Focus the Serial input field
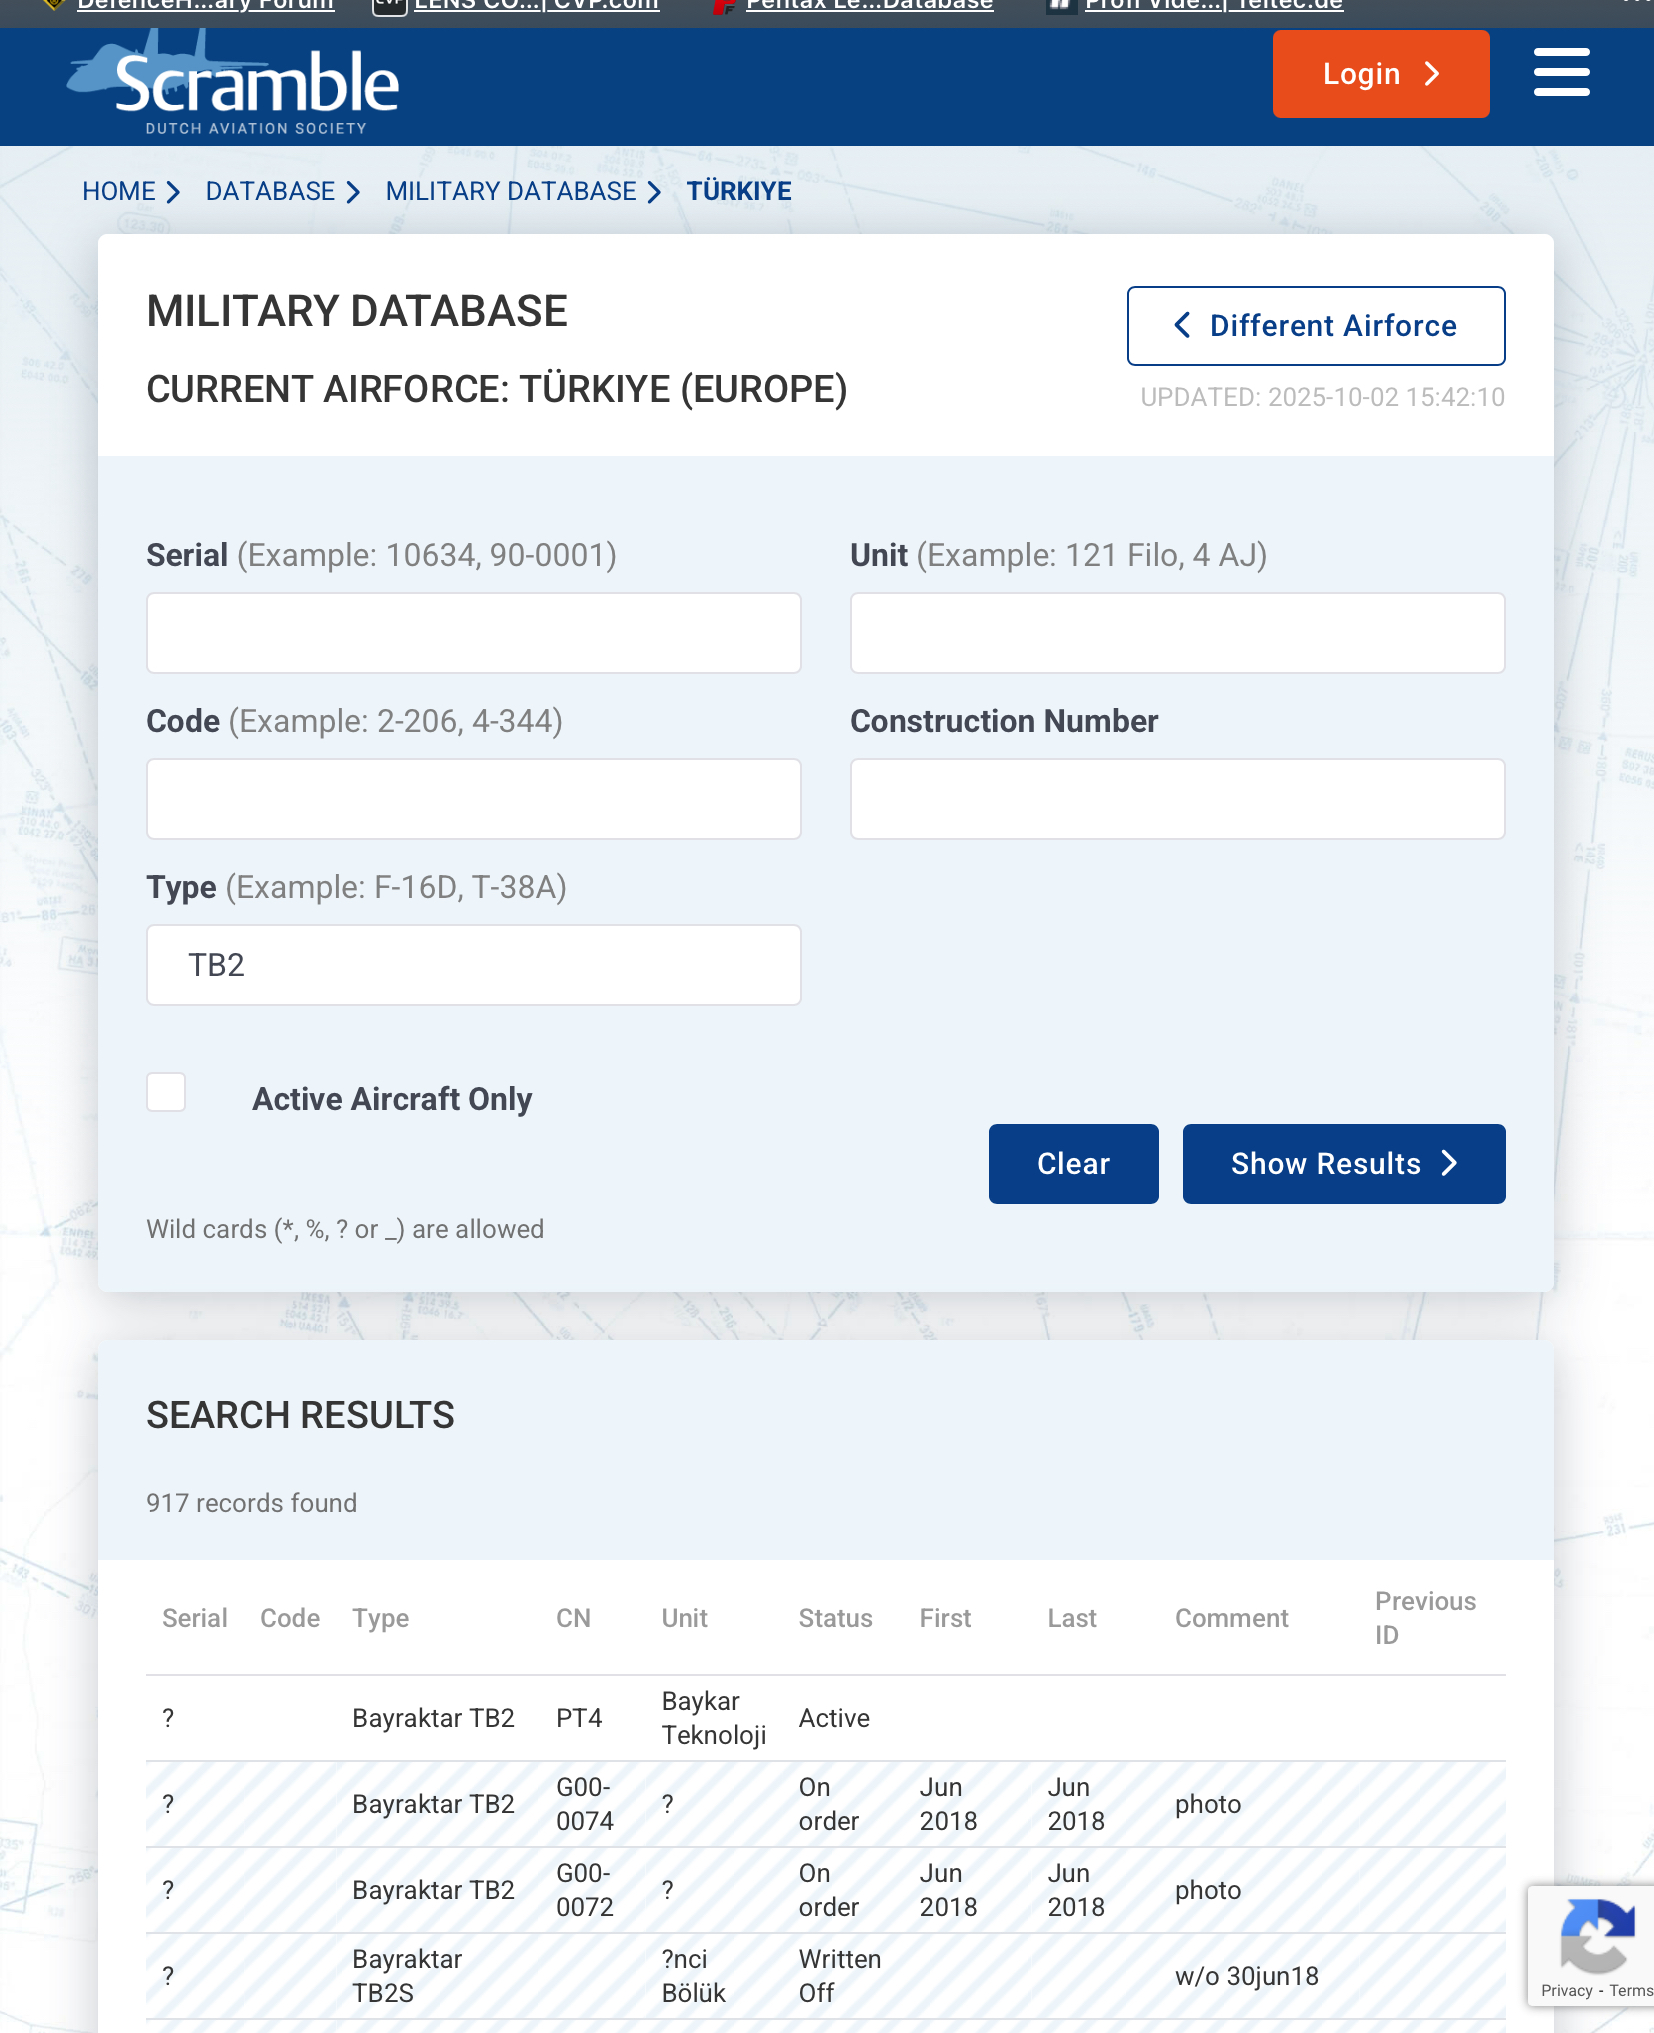The width and height of the screenshot is (1654, 2033). tap(473, 633)
